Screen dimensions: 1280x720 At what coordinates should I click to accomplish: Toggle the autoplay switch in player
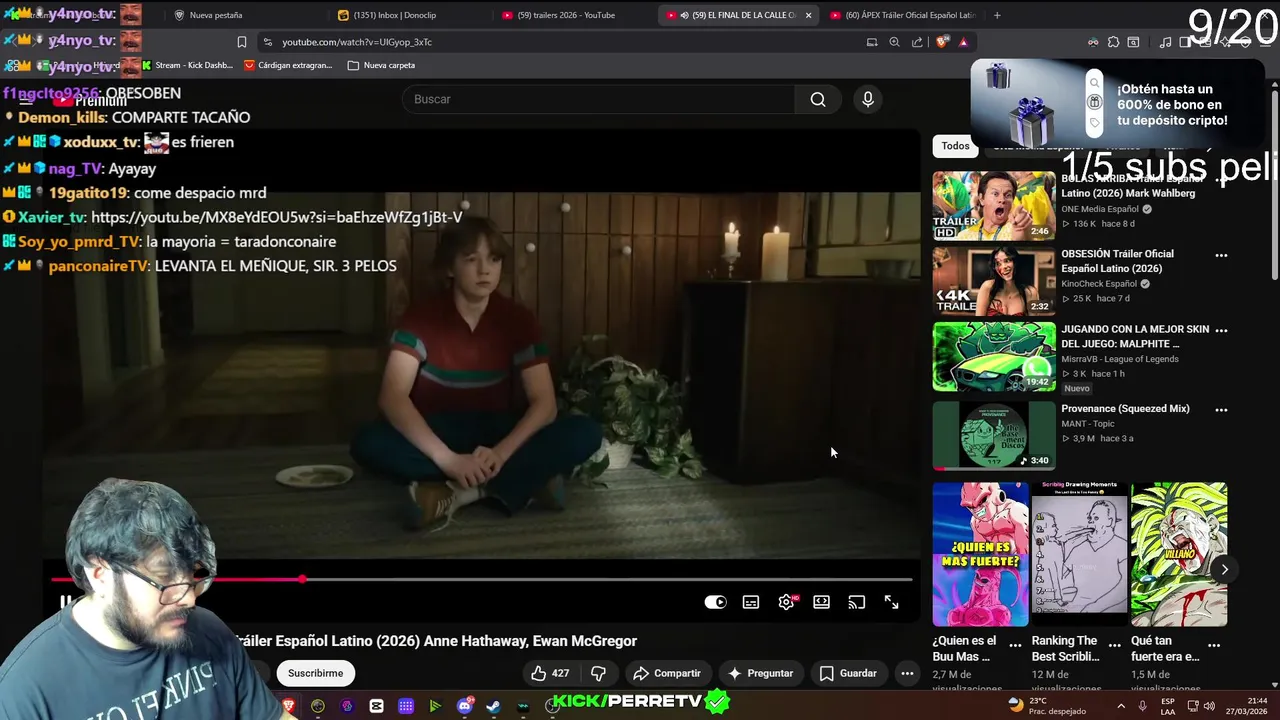[716, 602]
